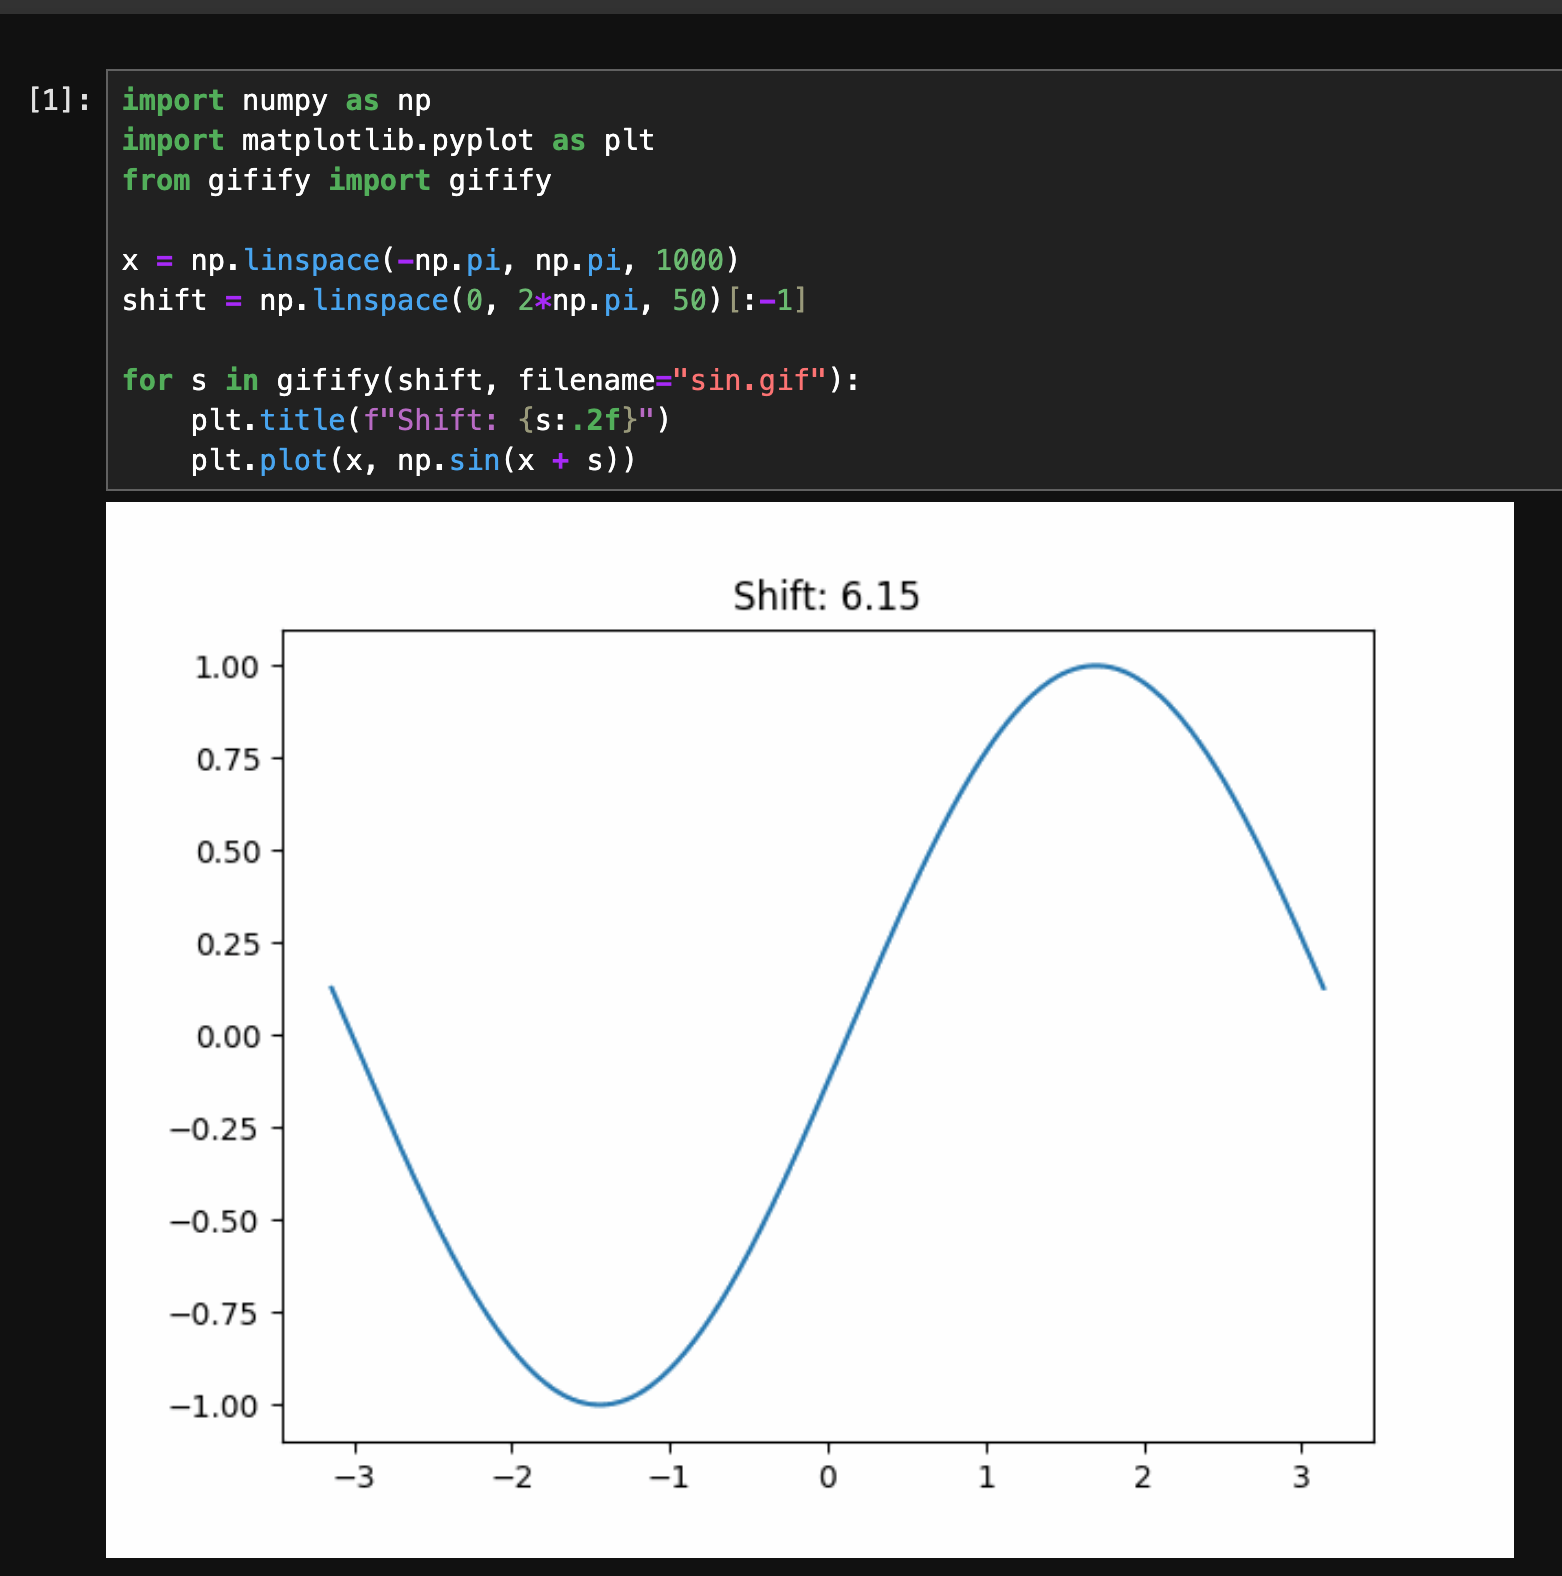Screen dimensions: 1562x1576
Task: Click the x-axis tick label −2
Action: click(512, 1476)
